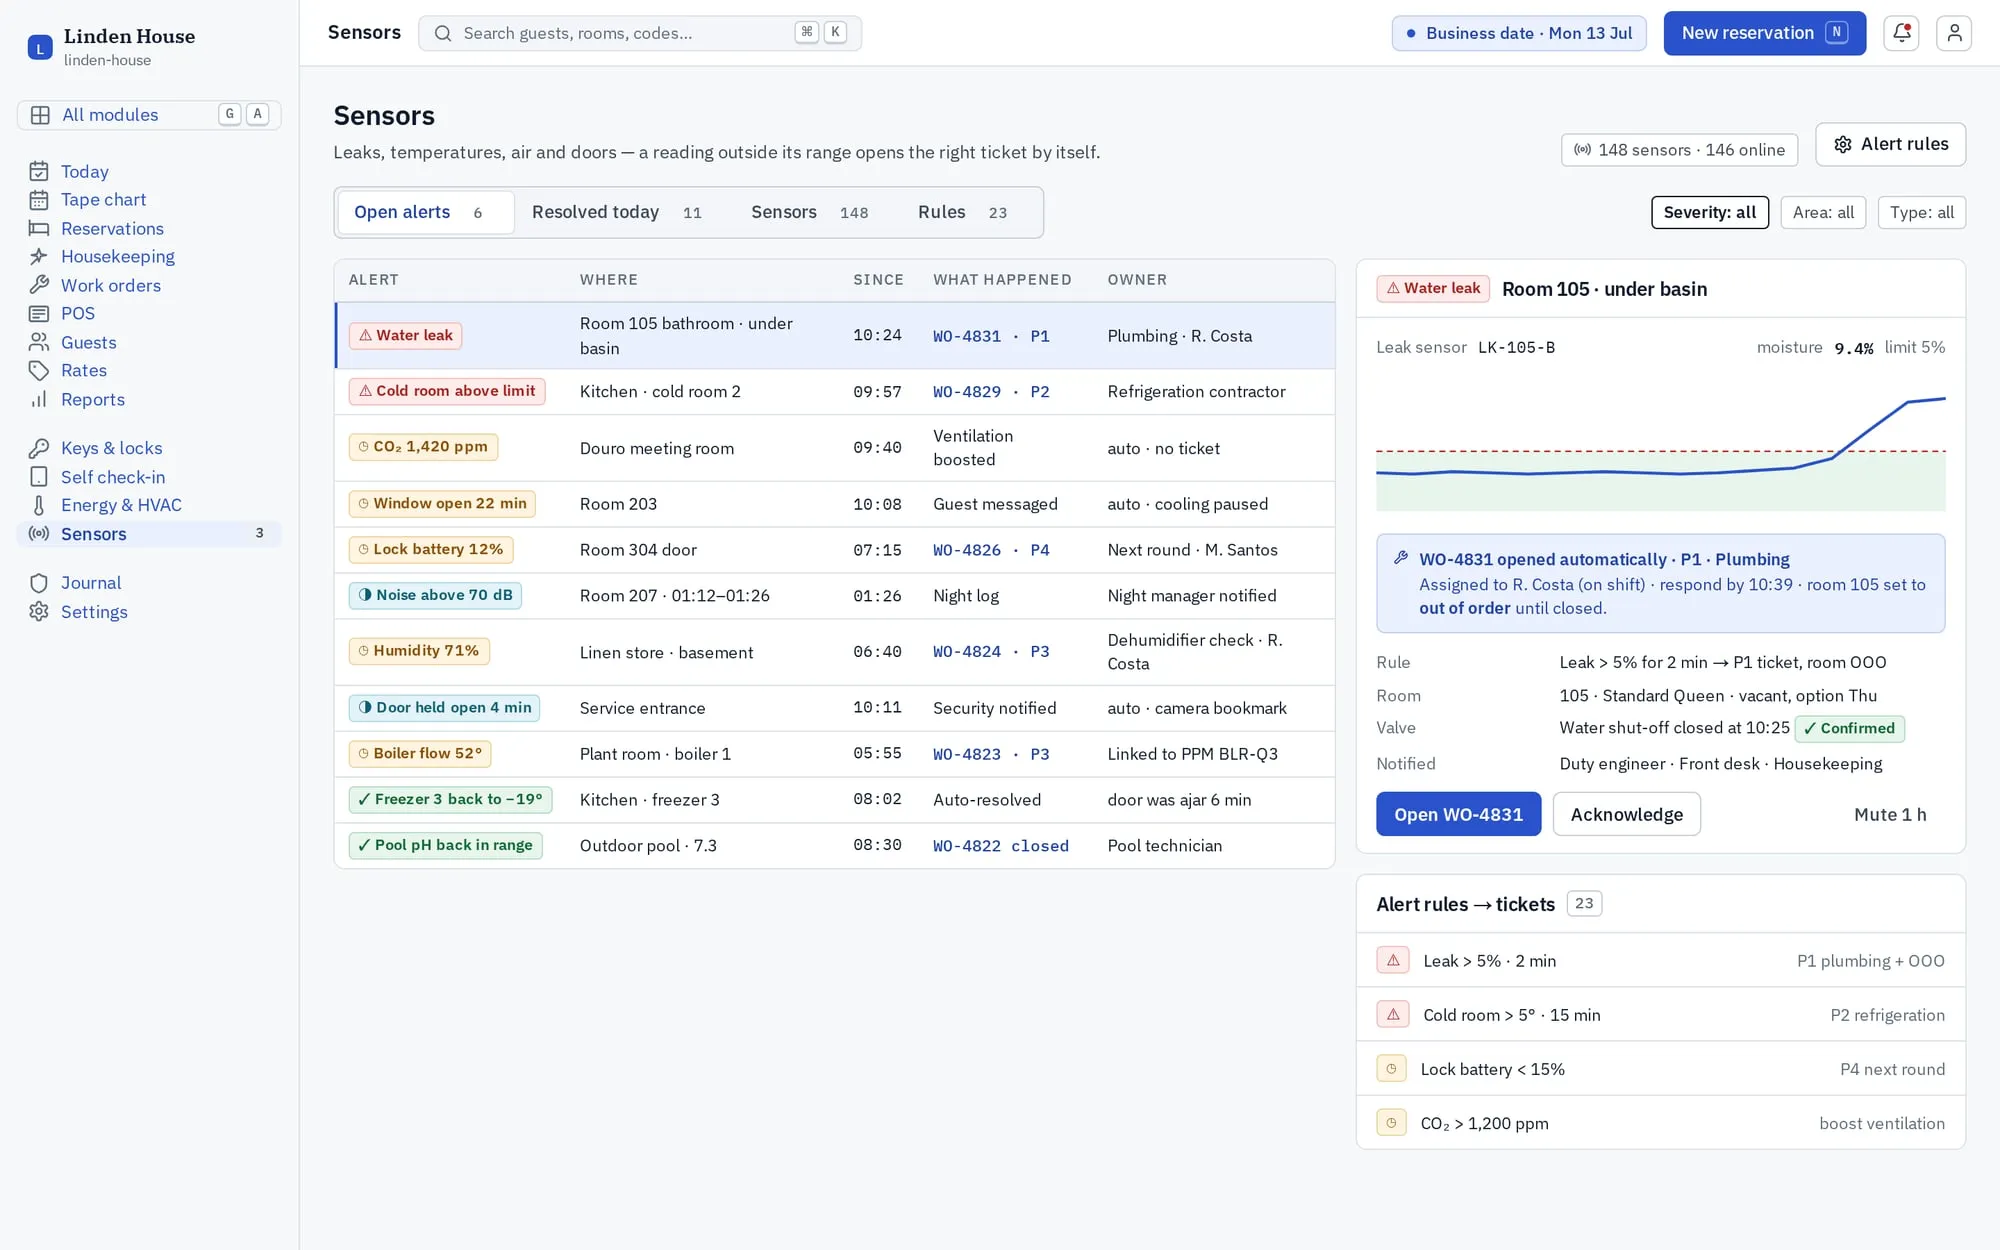Click the Business date Mon 13 Jul pill
The image size is (2000, 1250).
pyautogui.click(x=1519, y=33)
